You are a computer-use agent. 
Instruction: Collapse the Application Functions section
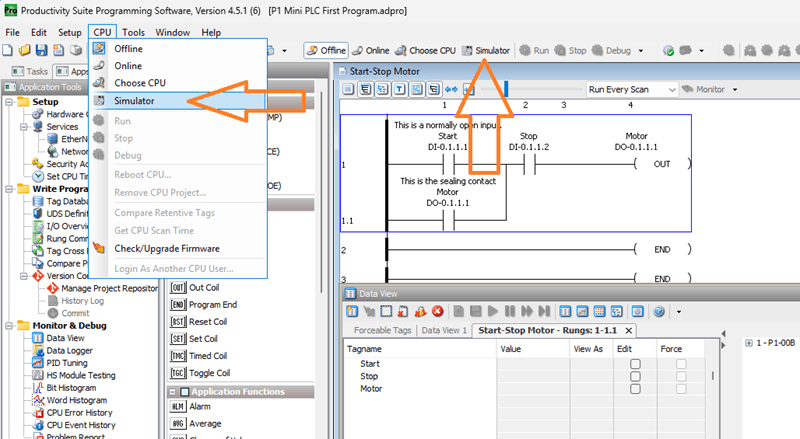click(172, 392)
